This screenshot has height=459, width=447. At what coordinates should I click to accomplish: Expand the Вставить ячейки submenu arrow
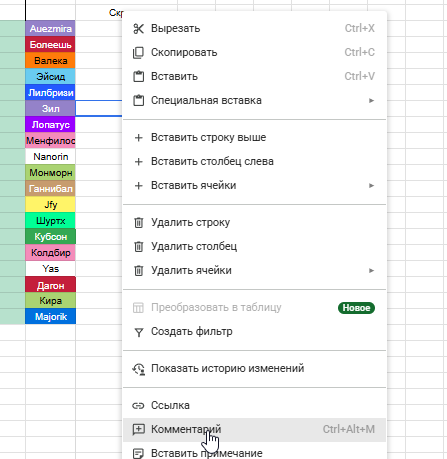click(x=371, y=185)
